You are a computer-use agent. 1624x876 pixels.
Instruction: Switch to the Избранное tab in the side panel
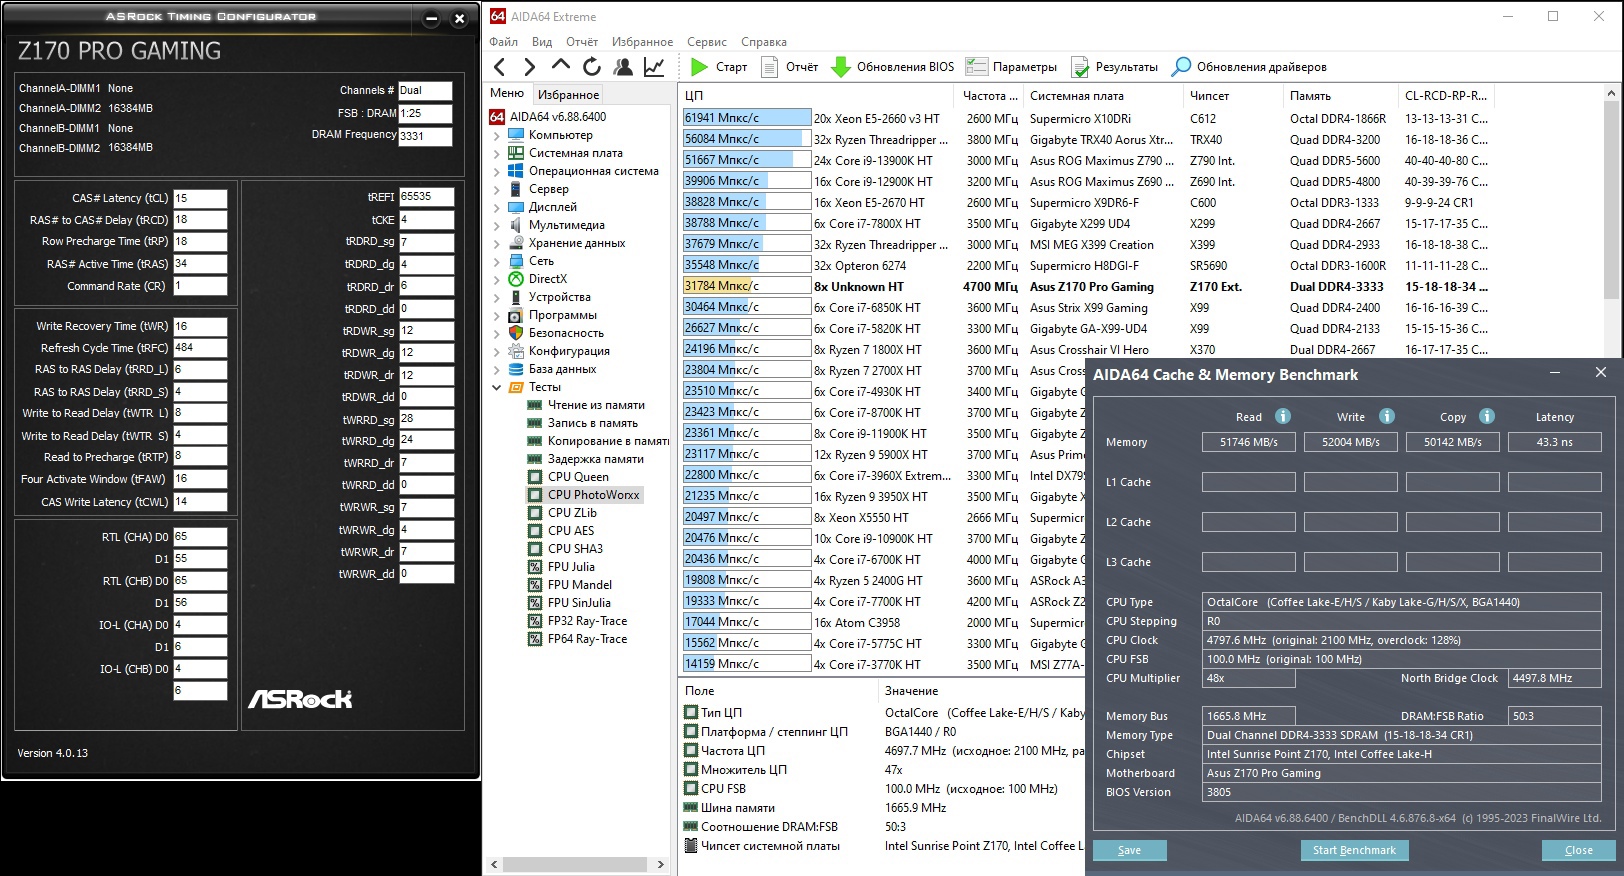[x=568, y=95]
